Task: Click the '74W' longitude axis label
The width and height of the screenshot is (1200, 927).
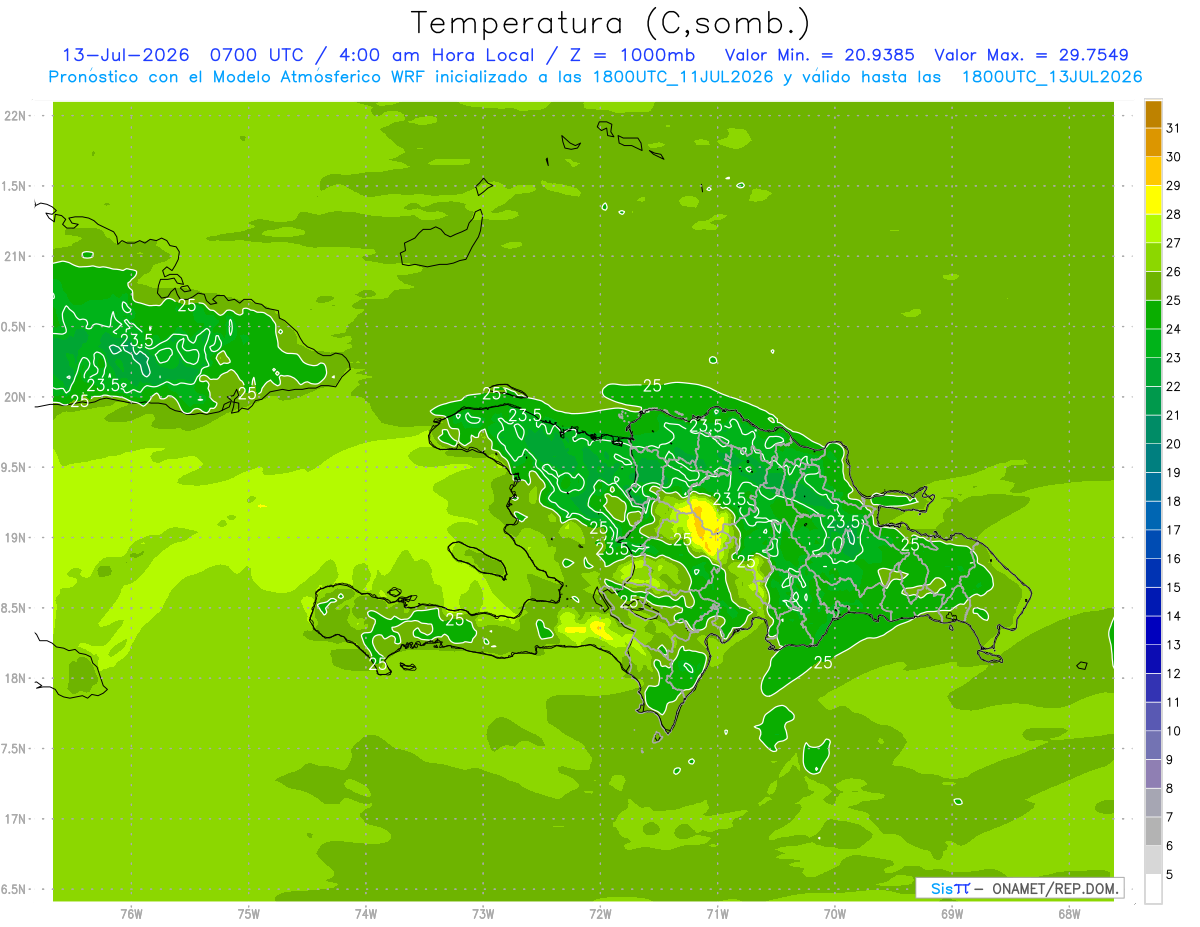Action: [366, 914]
